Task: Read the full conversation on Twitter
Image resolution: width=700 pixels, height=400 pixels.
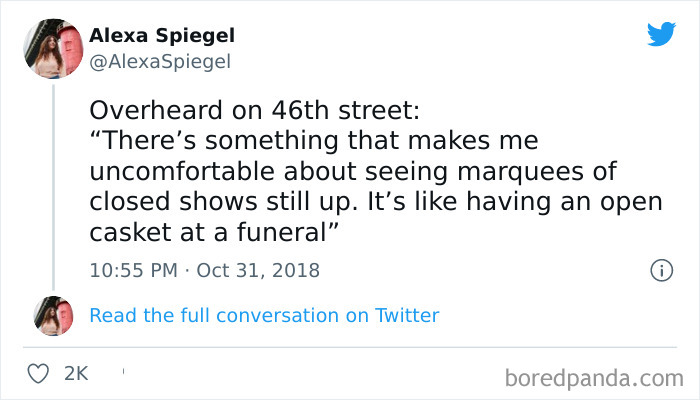Action: click(264, 315)
